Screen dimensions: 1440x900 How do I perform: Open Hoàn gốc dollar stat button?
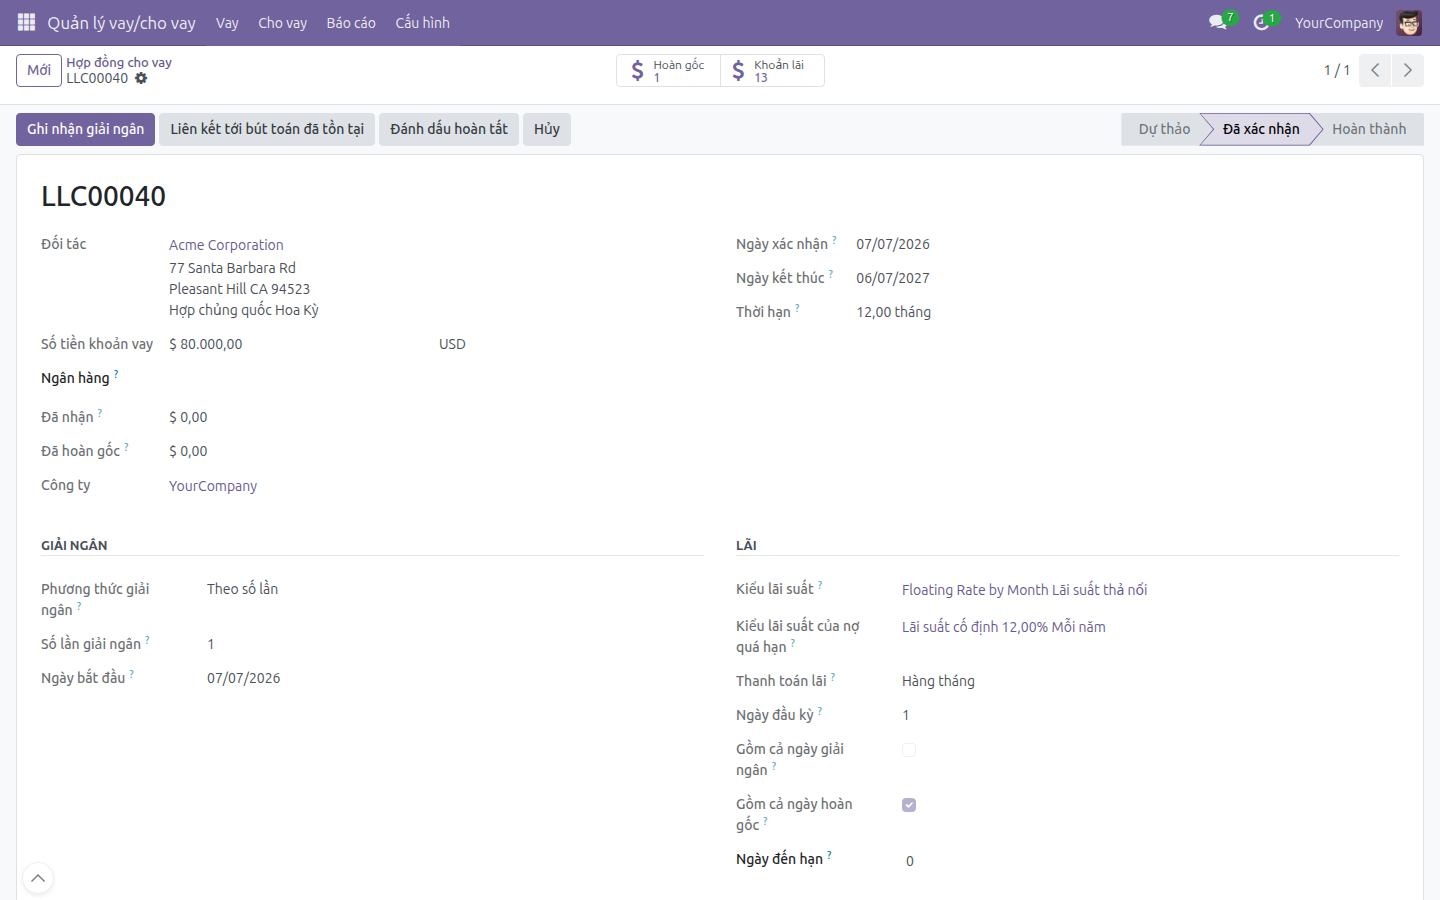(x=669, y=70)
